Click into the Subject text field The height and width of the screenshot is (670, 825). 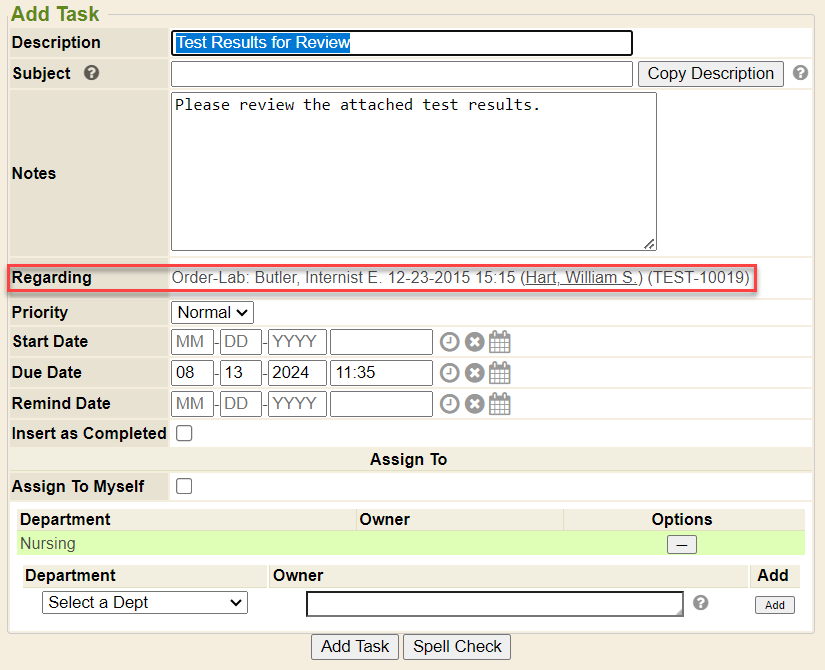pos(401,74)
